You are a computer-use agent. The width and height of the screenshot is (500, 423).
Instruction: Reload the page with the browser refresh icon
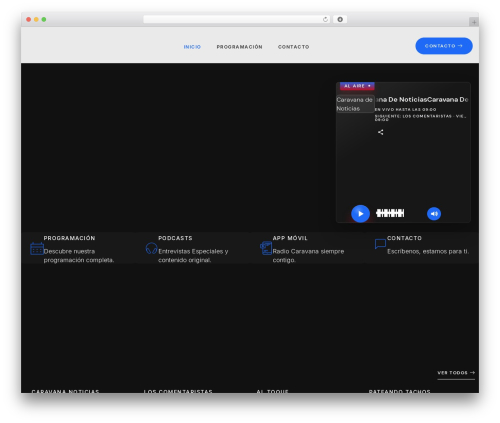pos(325,19)
